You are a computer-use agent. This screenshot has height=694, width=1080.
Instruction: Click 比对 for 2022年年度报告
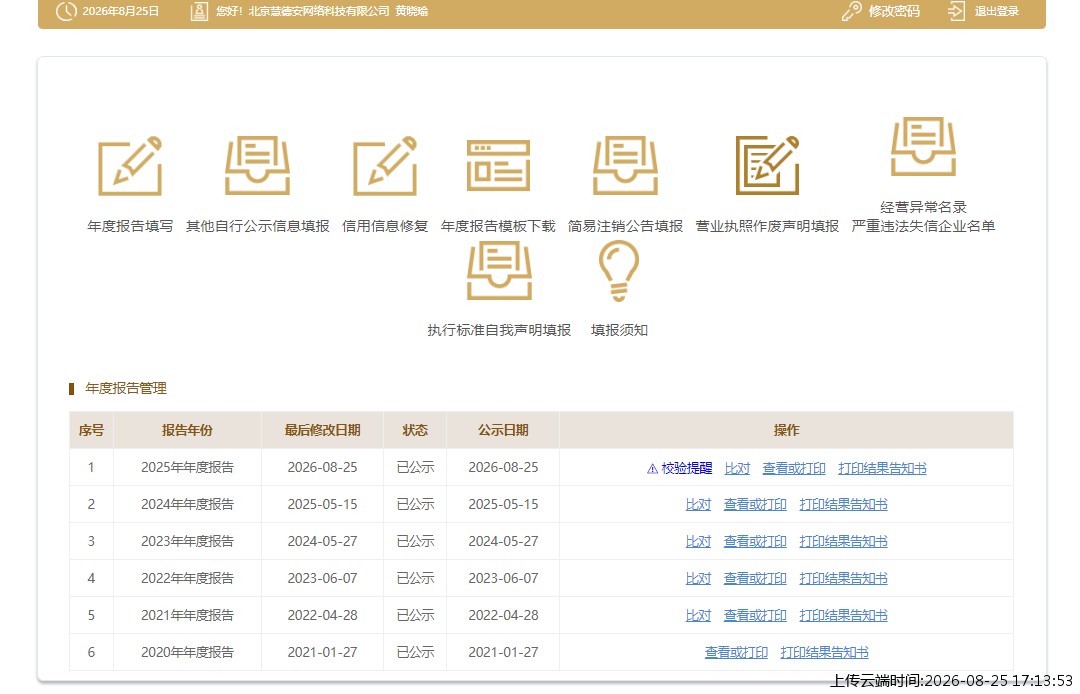click(698, 578)
